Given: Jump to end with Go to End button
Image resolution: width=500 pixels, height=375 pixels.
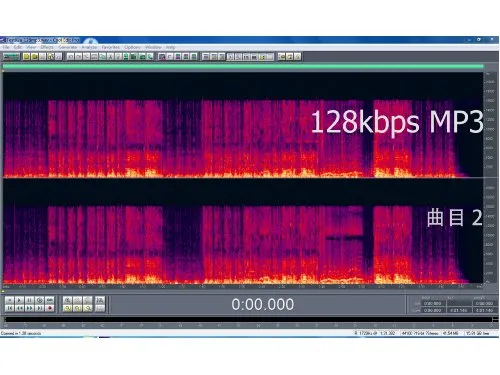Looking at the screenshot, I should tap(39, 308).
